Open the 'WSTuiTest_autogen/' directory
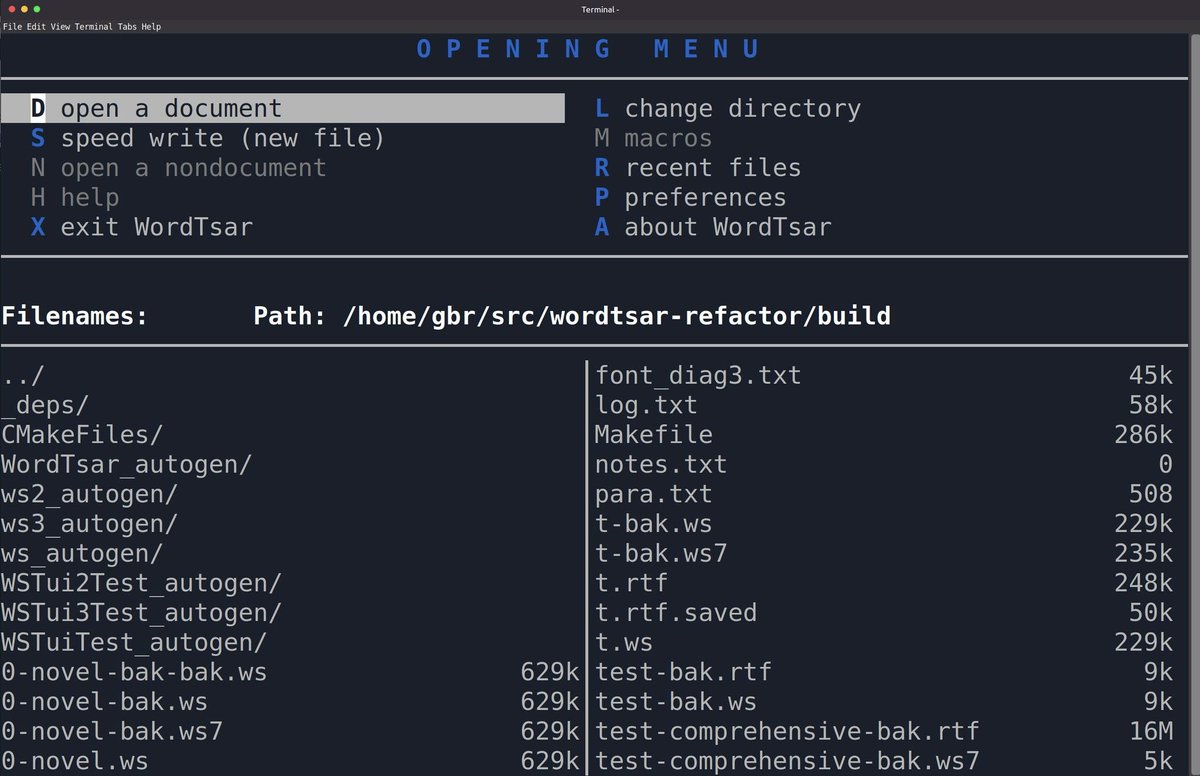The height and width of the screenshot is (776, 1200). pyautogui.click(x=134, y=641)
